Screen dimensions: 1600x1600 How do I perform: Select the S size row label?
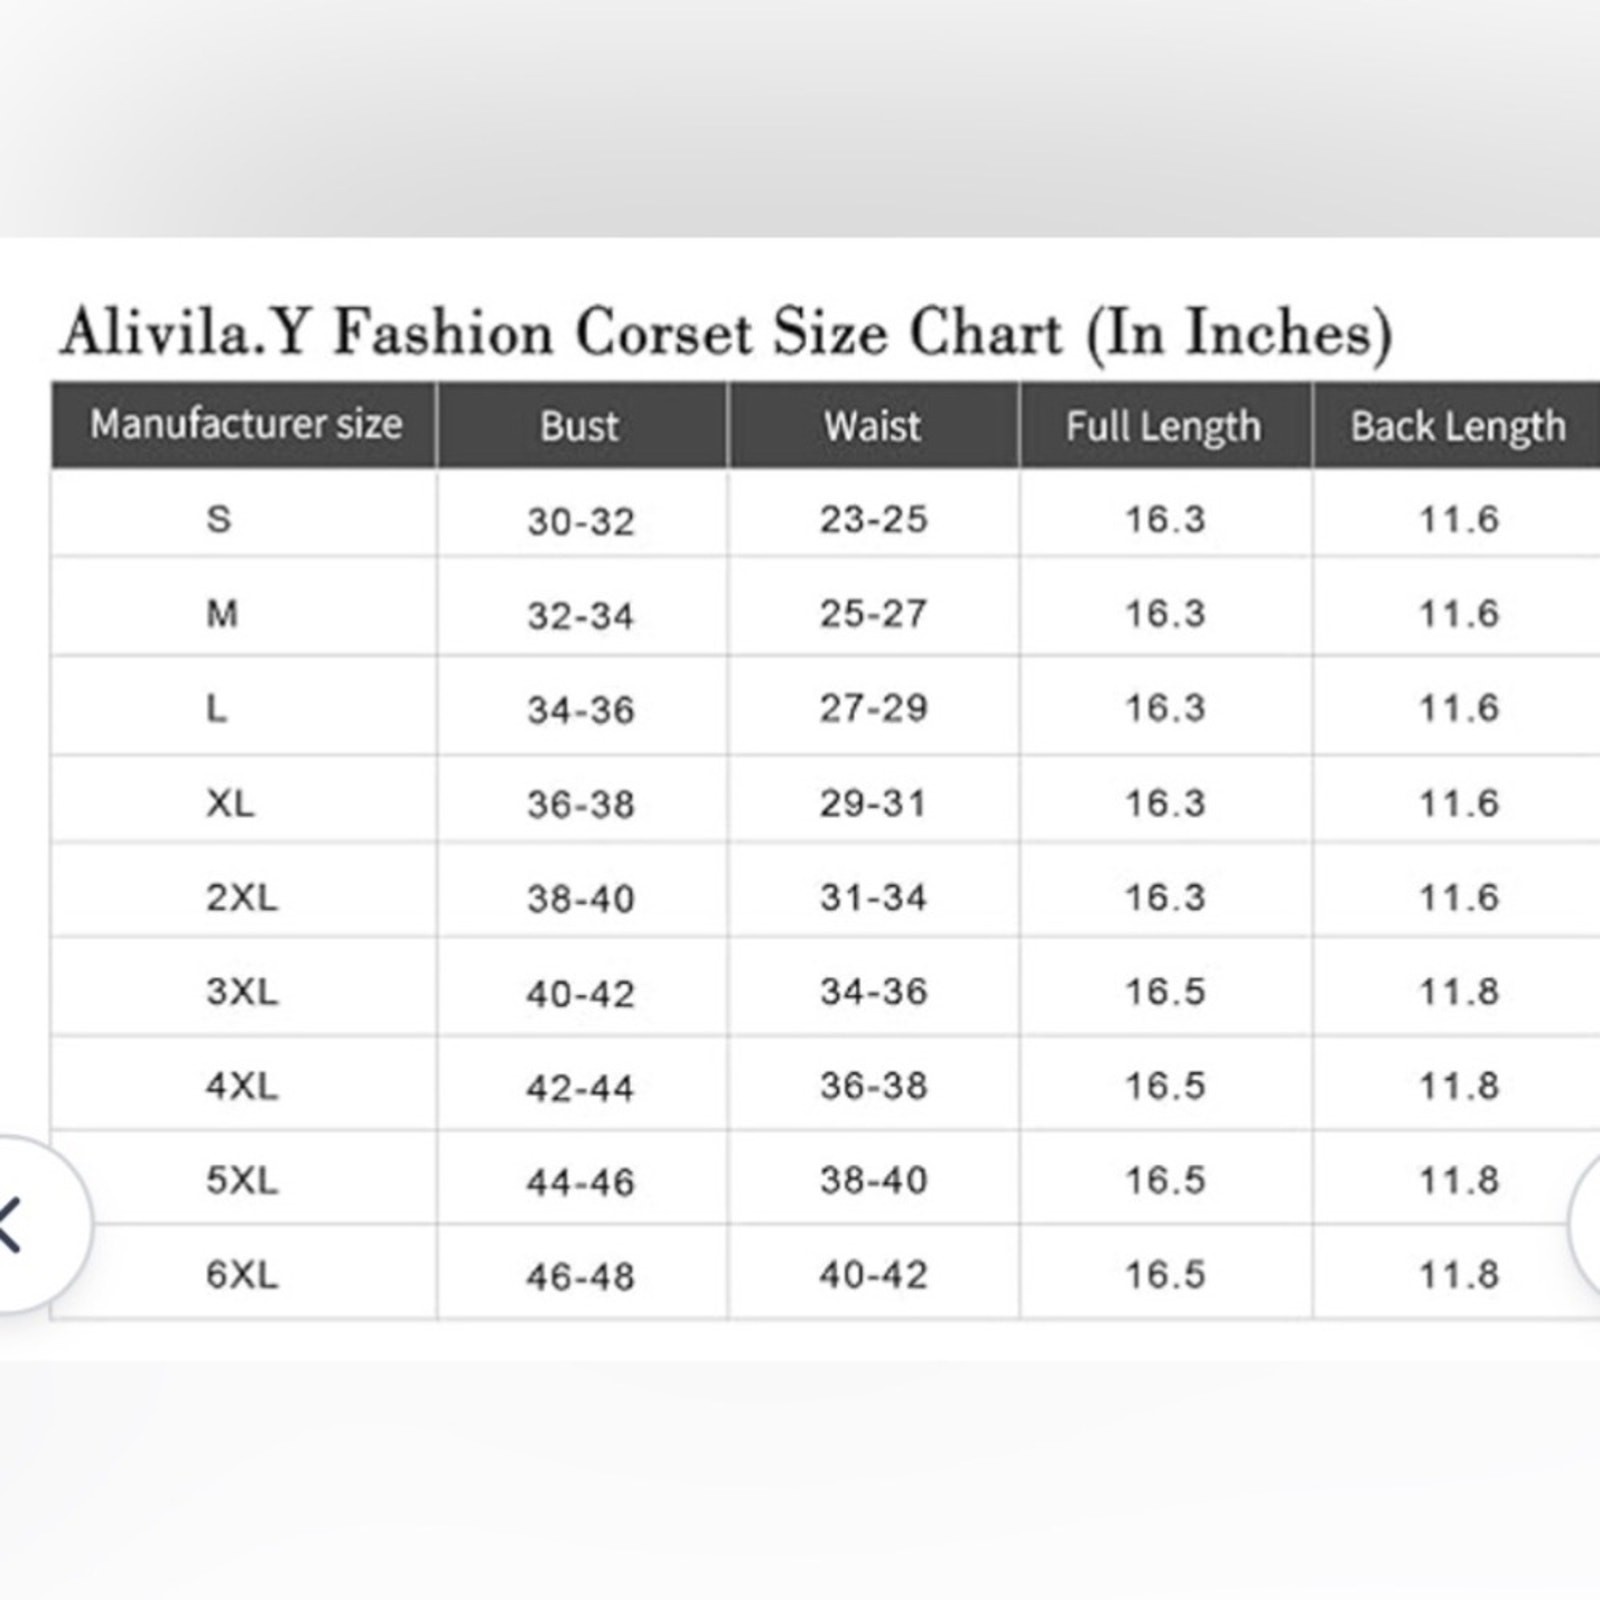pyautogui.click(x=219, y=519)
